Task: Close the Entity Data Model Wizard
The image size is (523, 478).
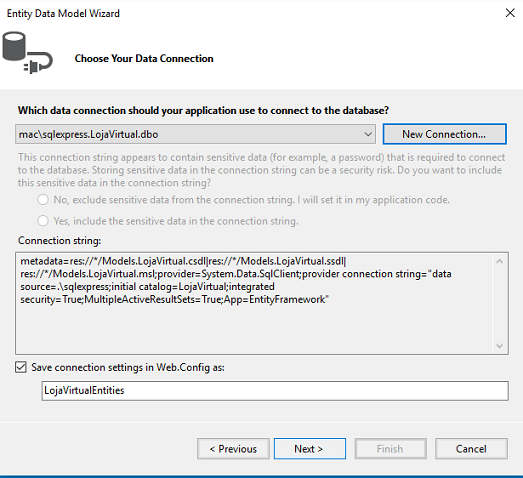Action: pos(510,13)
